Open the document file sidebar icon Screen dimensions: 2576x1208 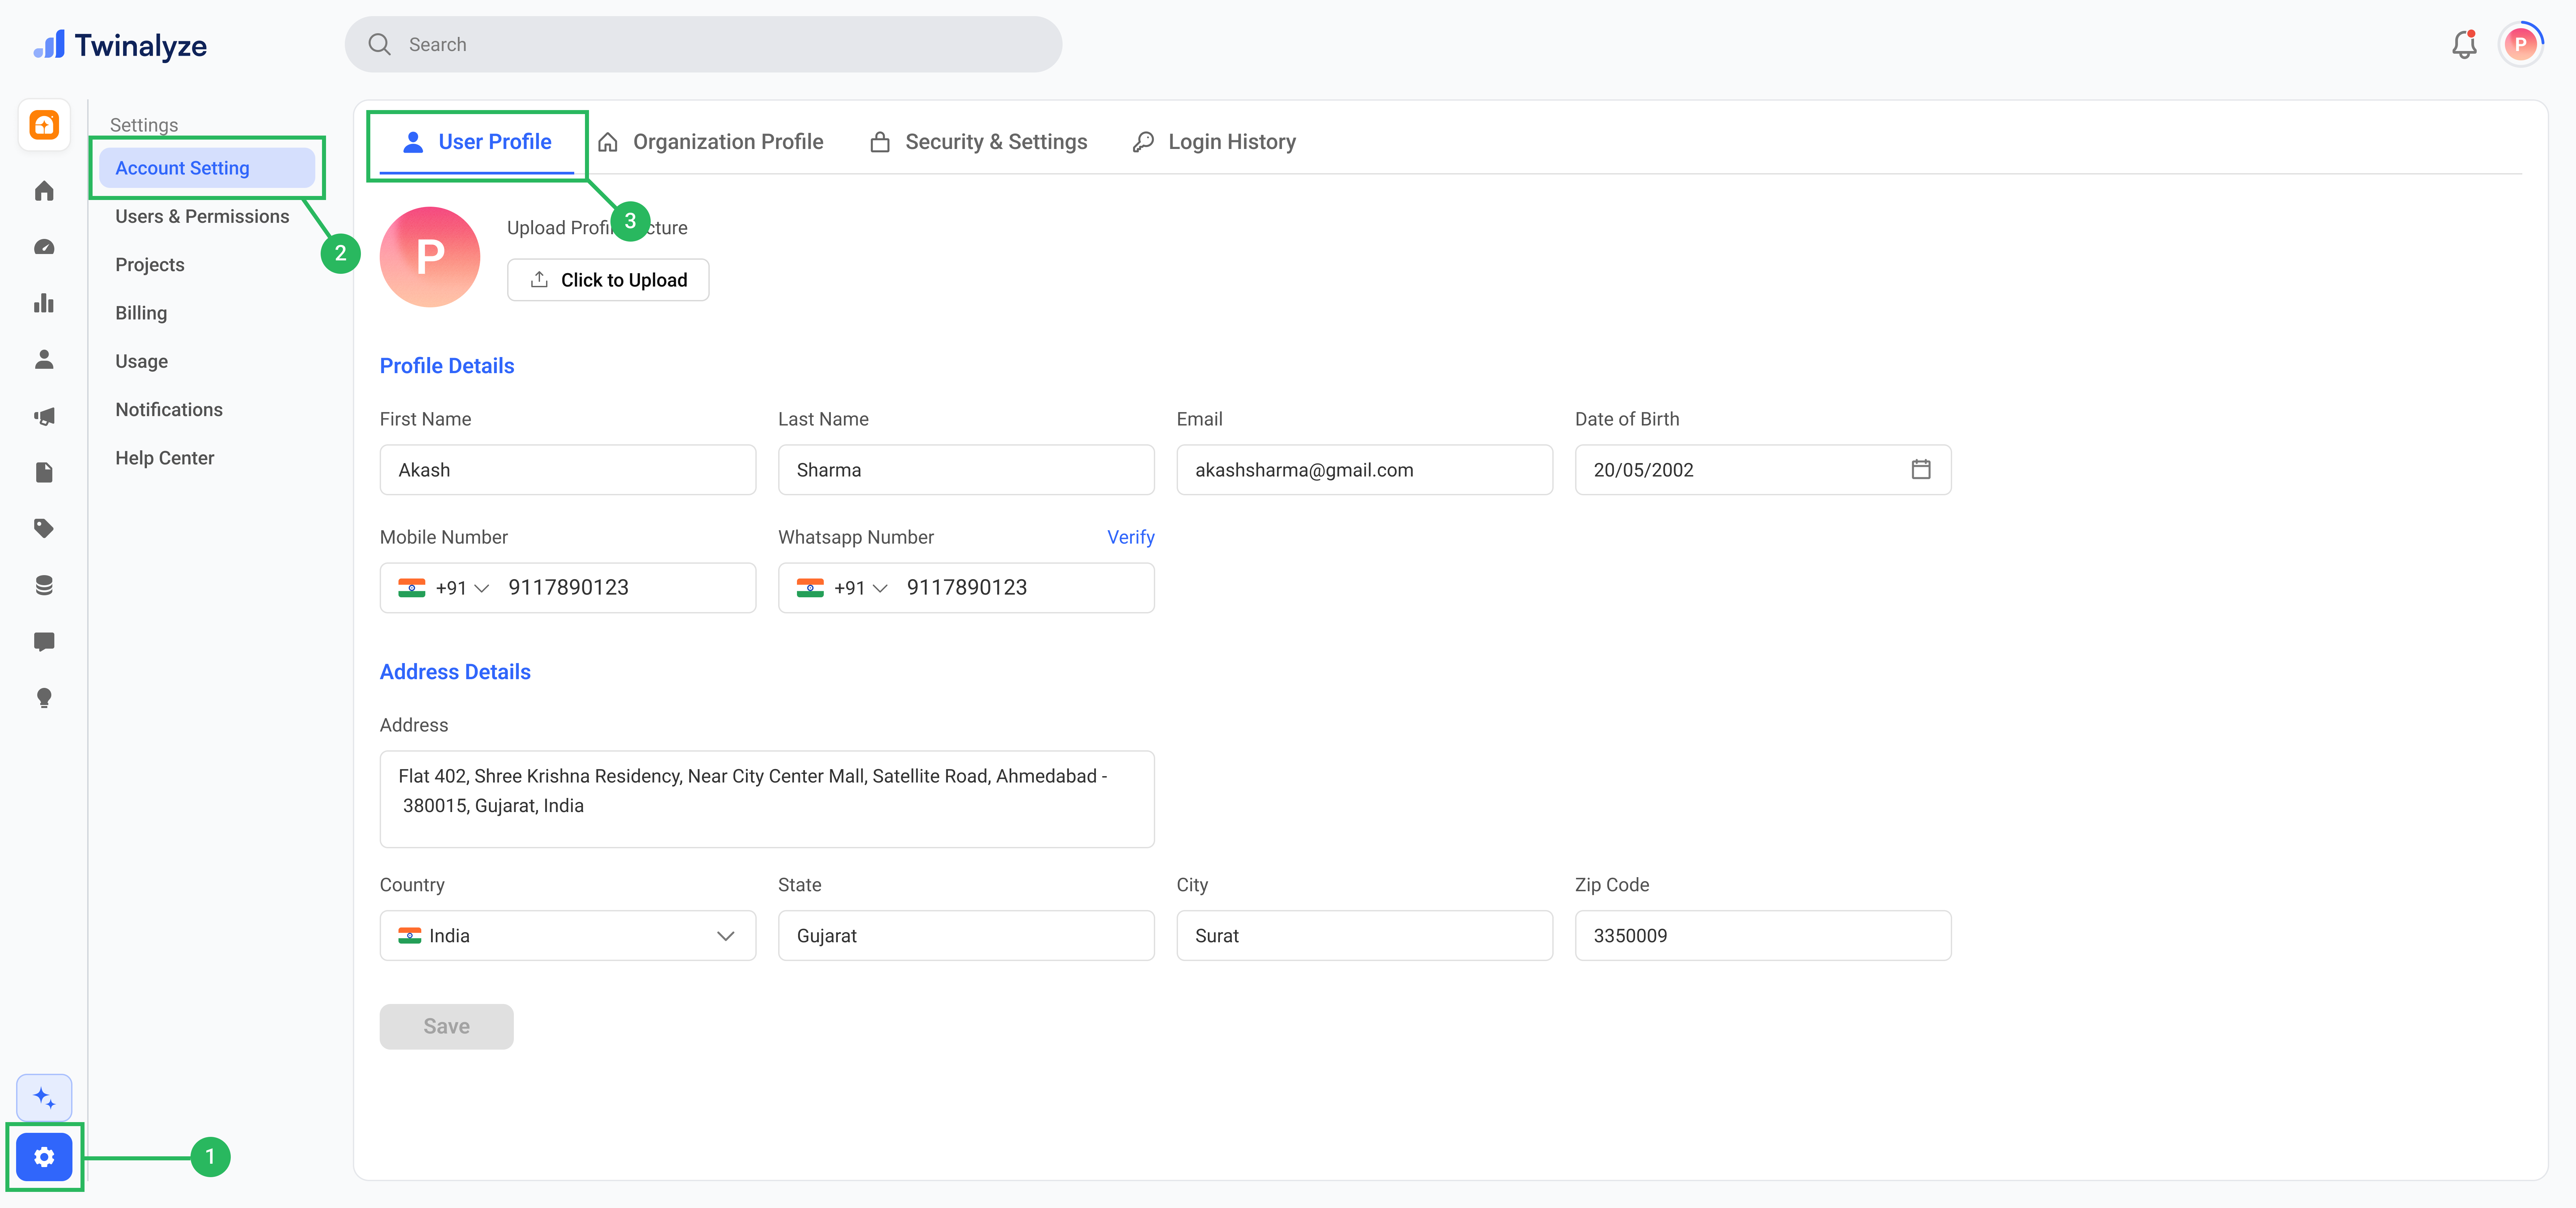[44, 472]
